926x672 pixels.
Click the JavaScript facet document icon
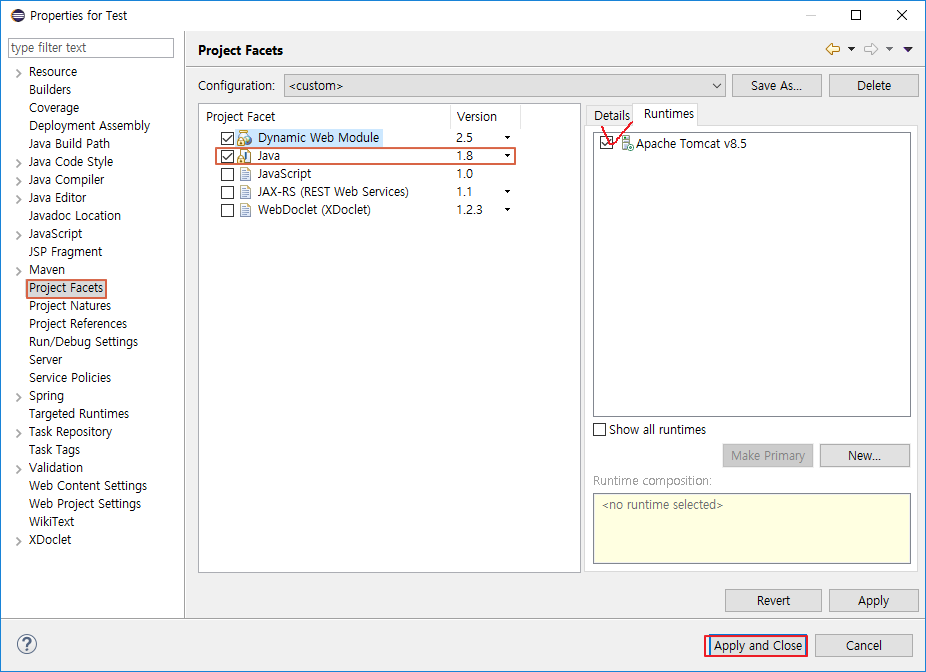point(245,174)
